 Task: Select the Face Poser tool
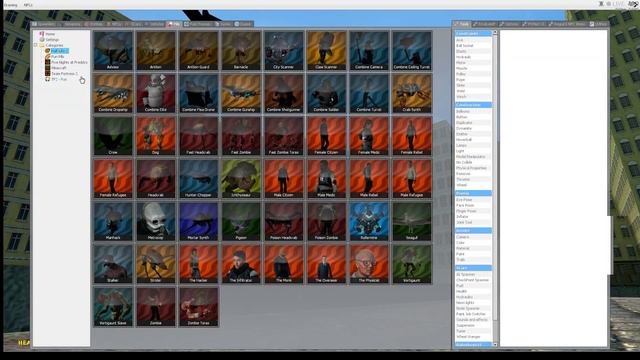click(473, 205)
